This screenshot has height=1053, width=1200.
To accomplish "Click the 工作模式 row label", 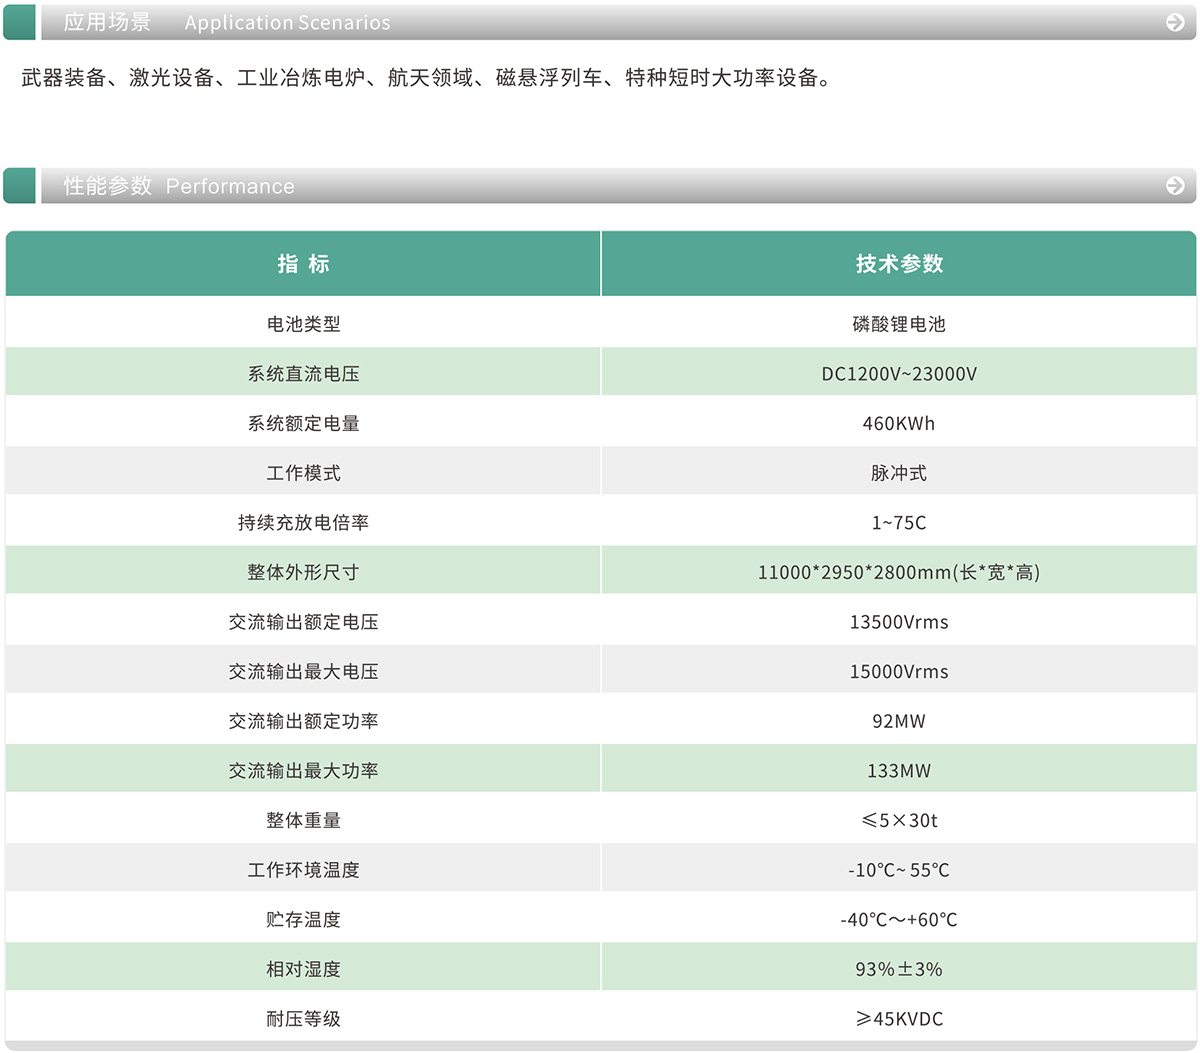I will pyautogui.click(x=303, y=473).
